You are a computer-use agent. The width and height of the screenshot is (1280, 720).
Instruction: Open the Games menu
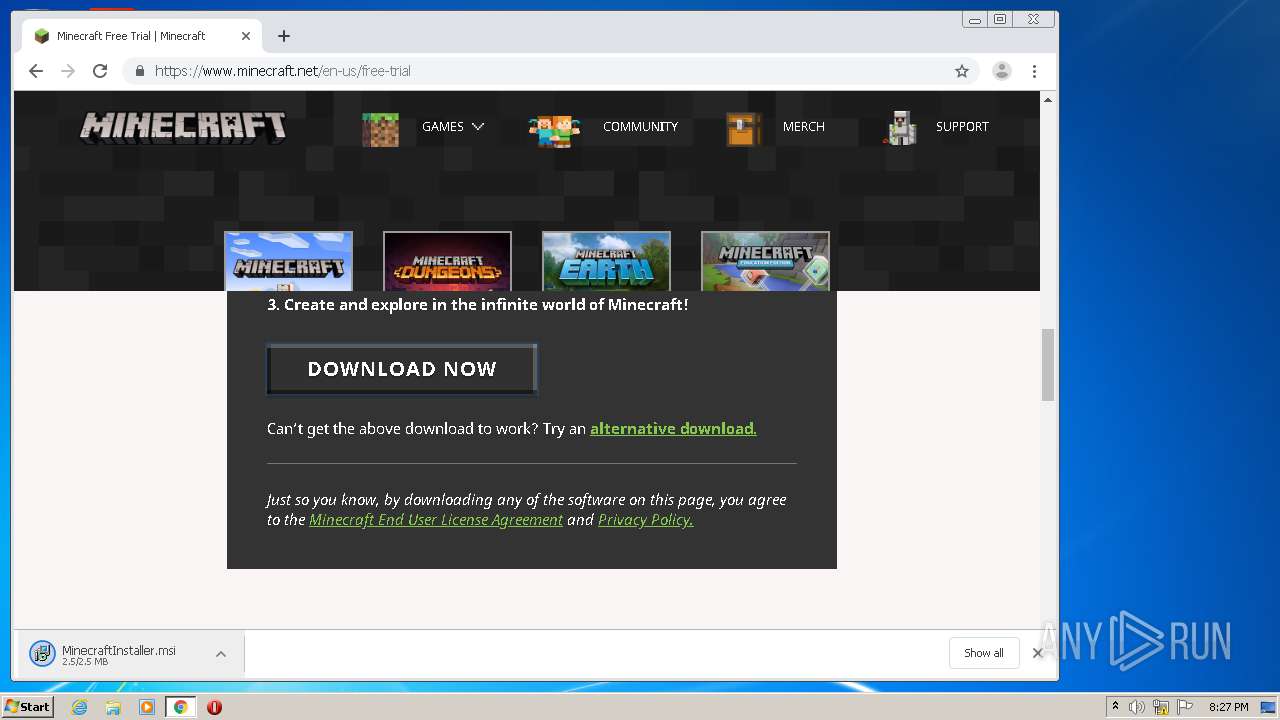[x=442, y=127]
